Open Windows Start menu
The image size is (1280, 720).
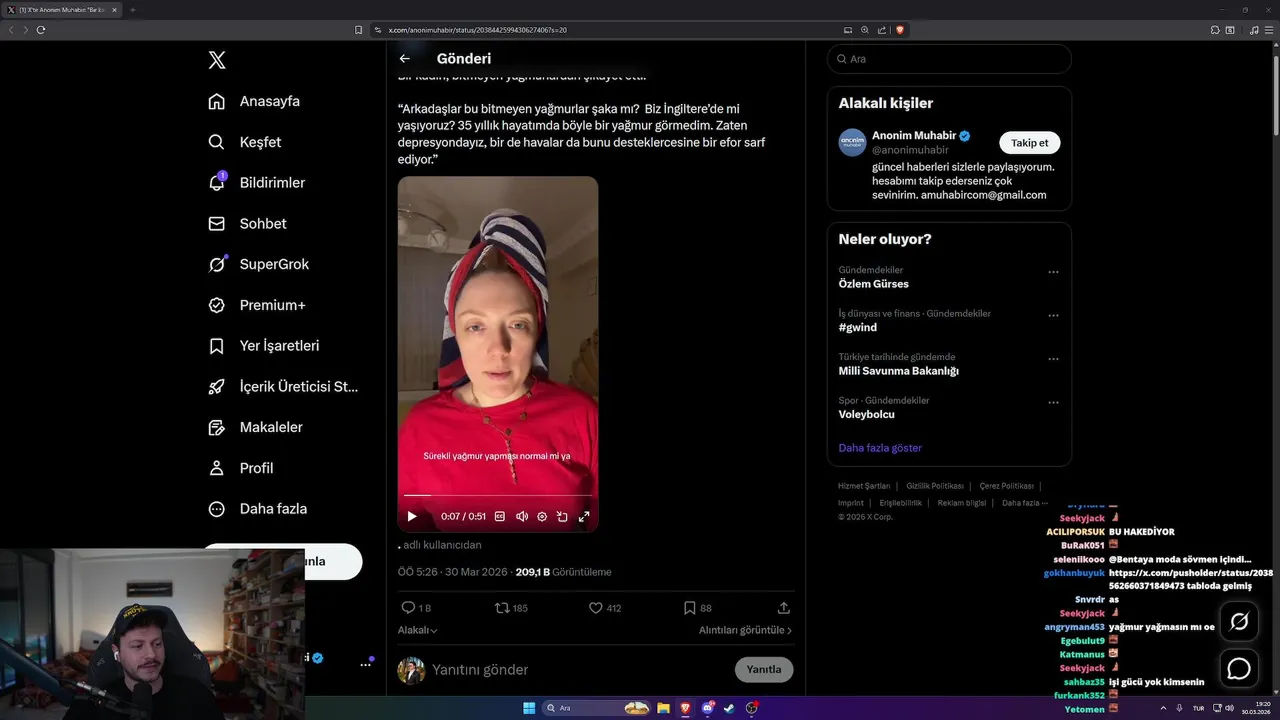529,708
